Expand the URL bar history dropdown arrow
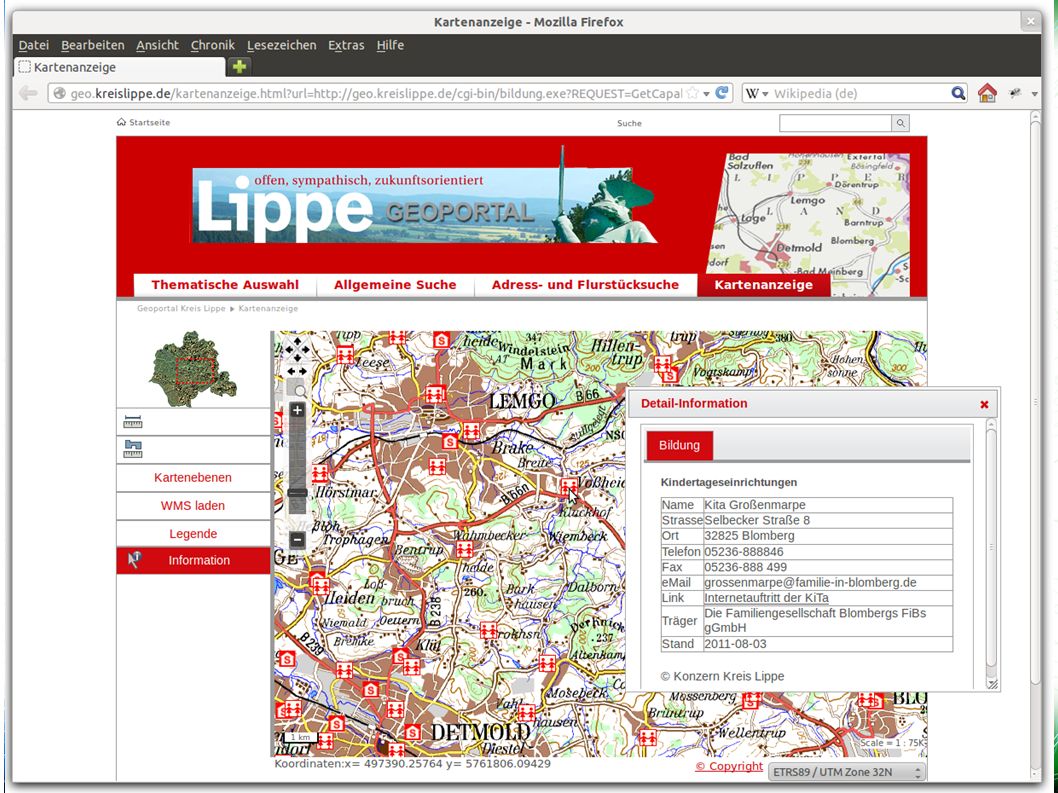 pyautogui.click(x=706, y=94)
